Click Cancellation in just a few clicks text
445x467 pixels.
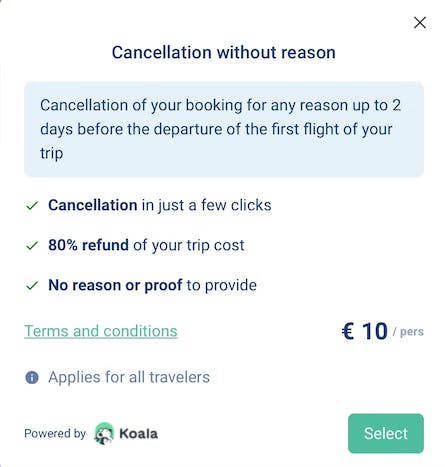160,205
